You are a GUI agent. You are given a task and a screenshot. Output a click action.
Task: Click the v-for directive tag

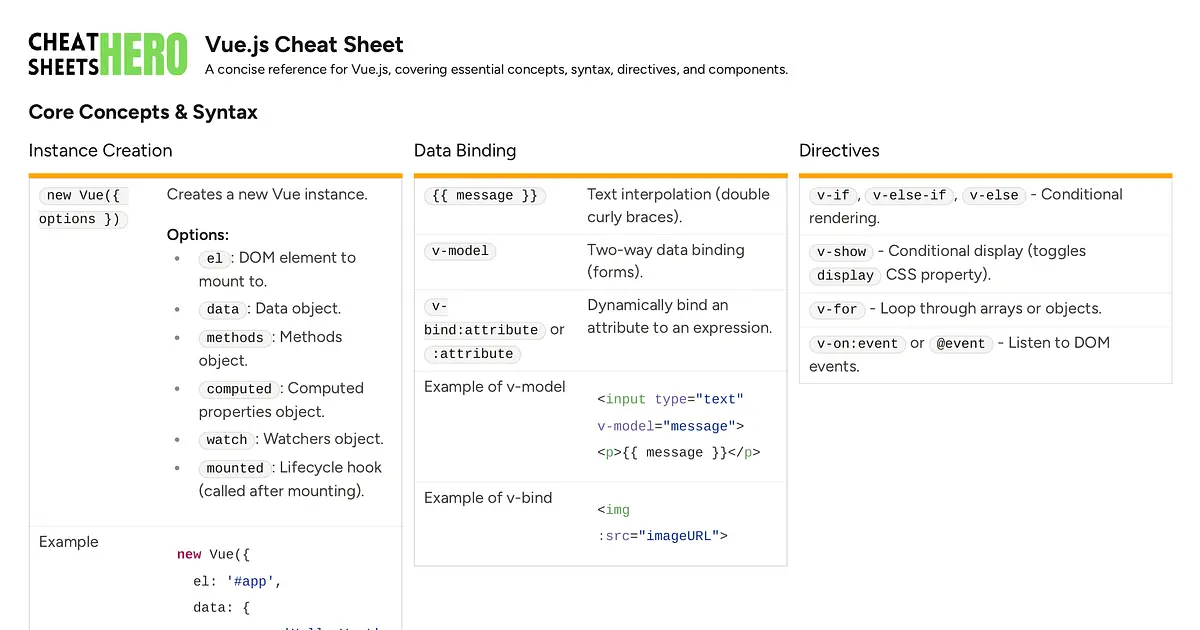[x=837, y=310]
